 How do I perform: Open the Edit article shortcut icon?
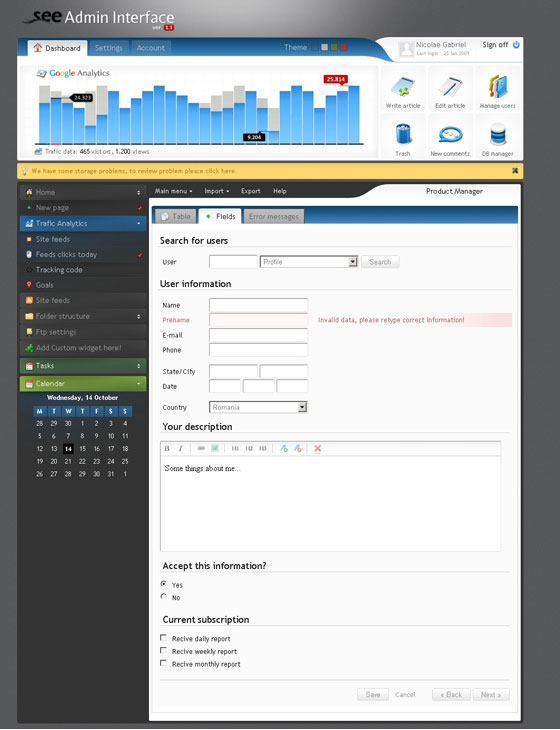(450, 87)
